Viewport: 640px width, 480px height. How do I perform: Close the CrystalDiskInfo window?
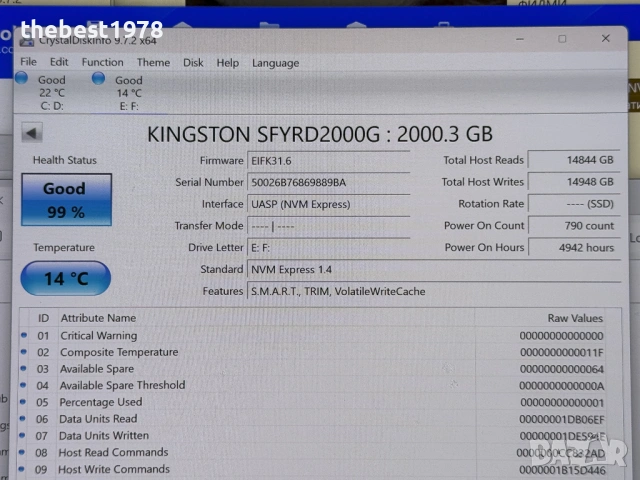pyautogui.click(x=606, y=38)
